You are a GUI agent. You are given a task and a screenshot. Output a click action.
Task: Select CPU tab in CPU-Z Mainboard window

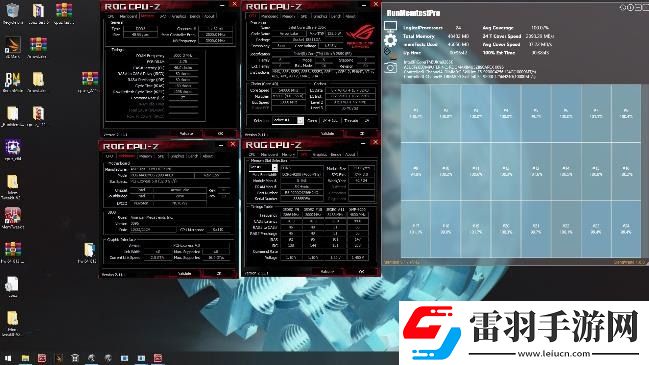[x=109, y=156]
